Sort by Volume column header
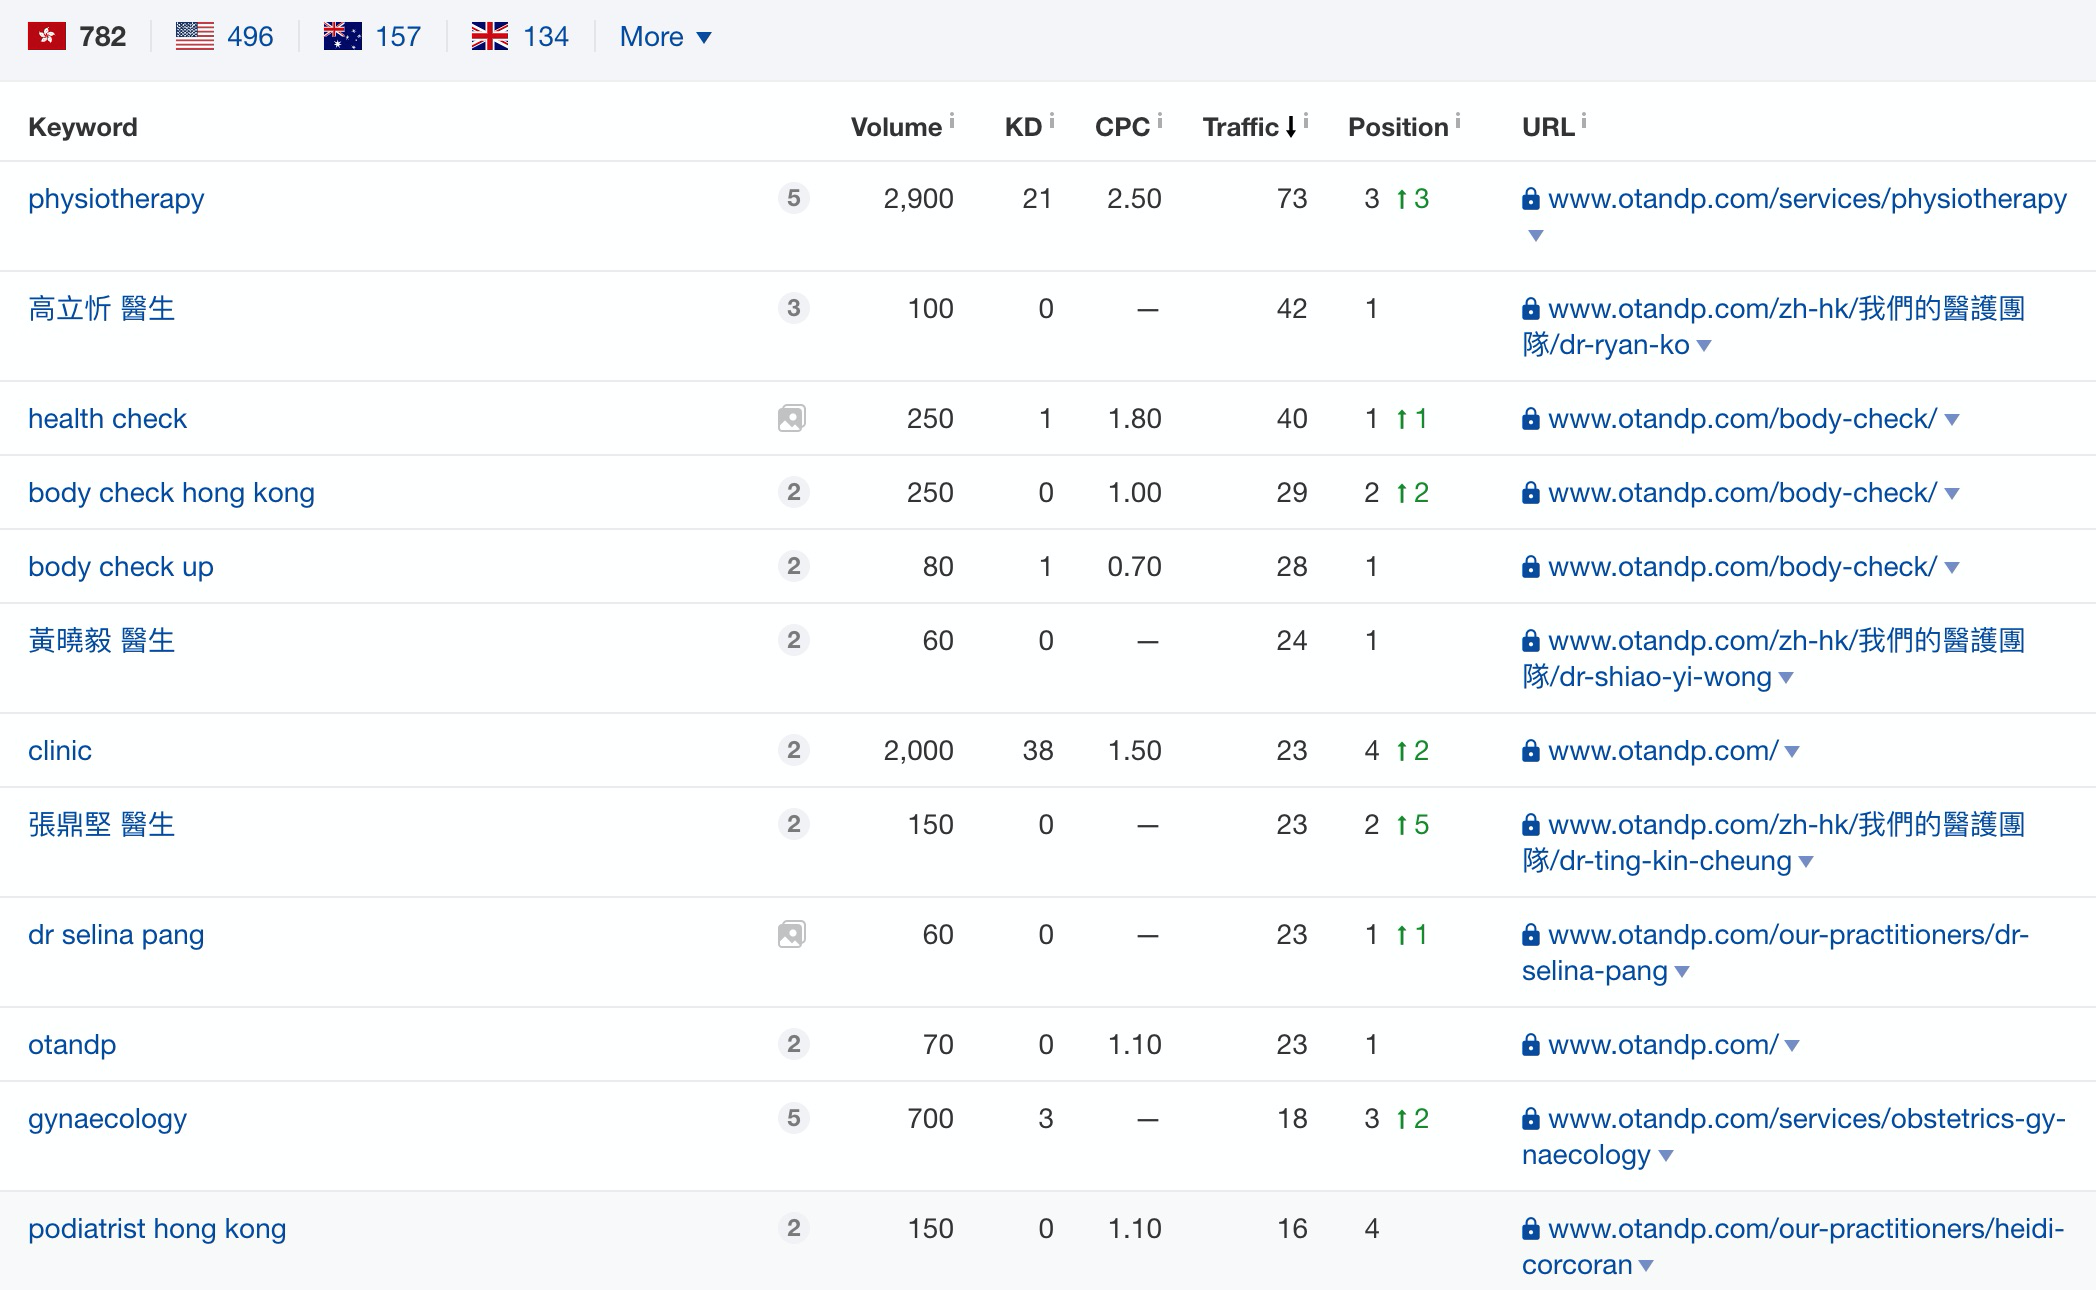 [x=896, y=127]
